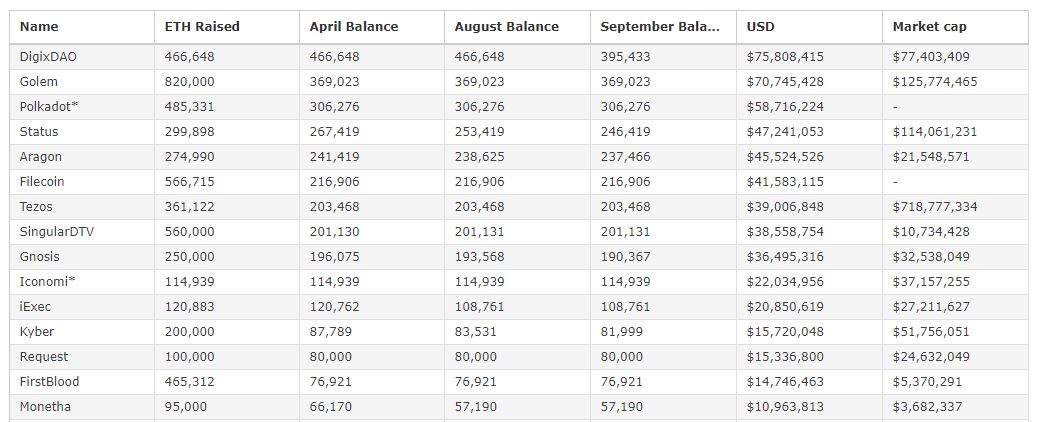Select Aragon's April Balance cell 241,419
The height and width of the screenshot is (422, 1040).
335,157
